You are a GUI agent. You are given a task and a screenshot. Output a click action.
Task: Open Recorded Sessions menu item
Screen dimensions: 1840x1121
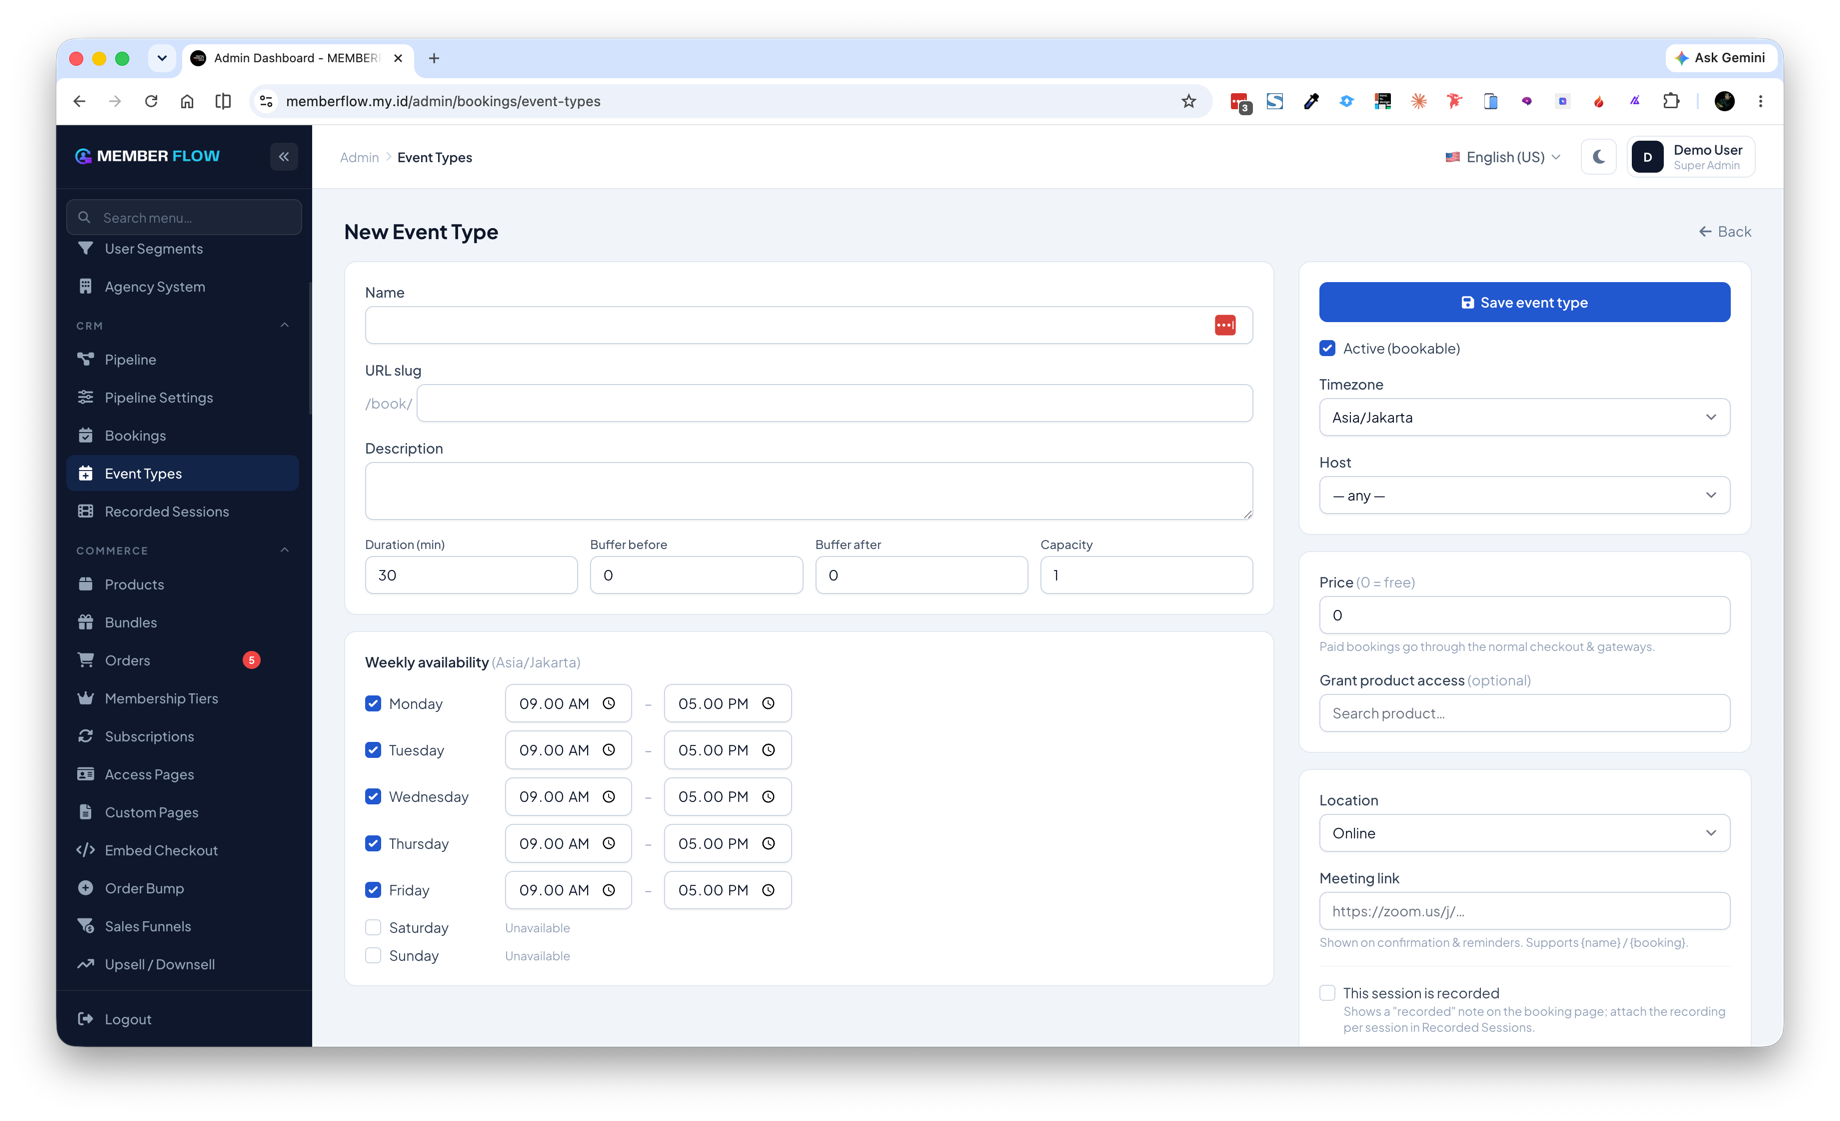182,511
